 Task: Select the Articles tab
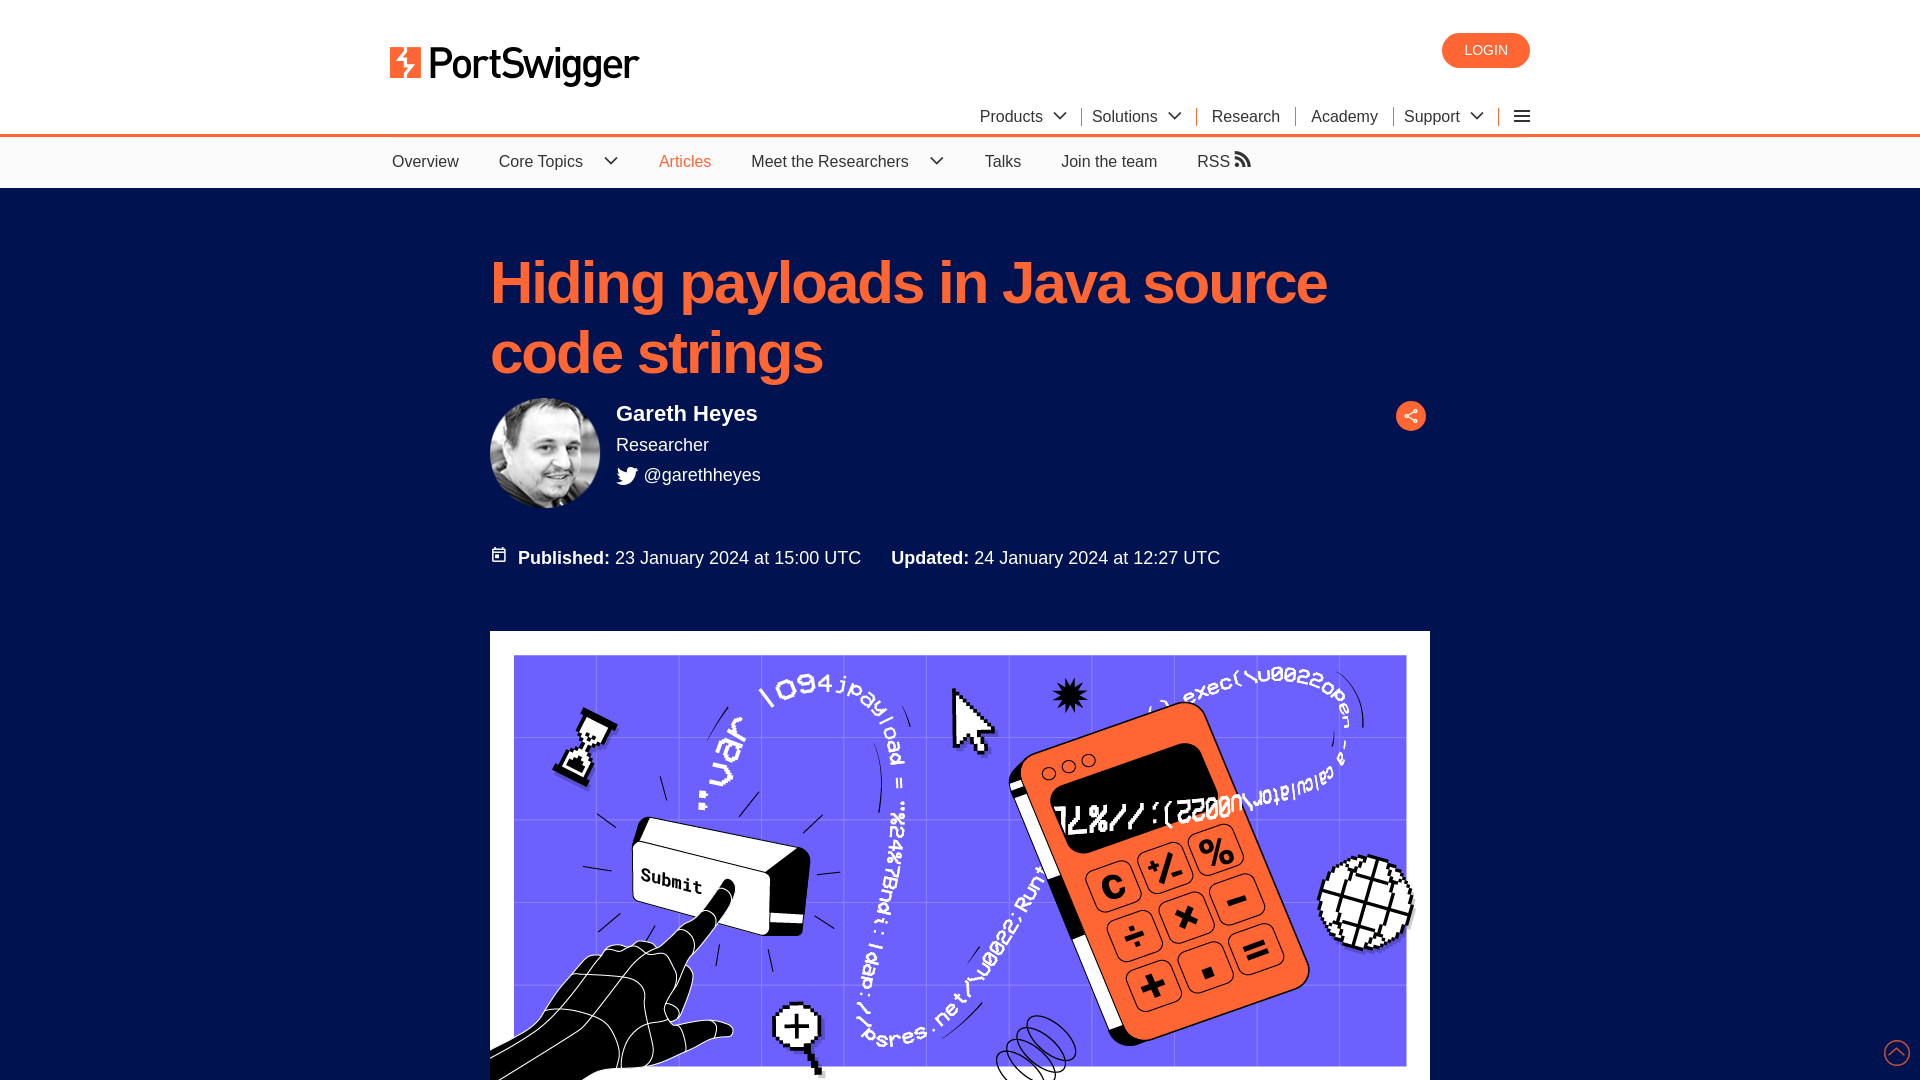tap(684, 161)
